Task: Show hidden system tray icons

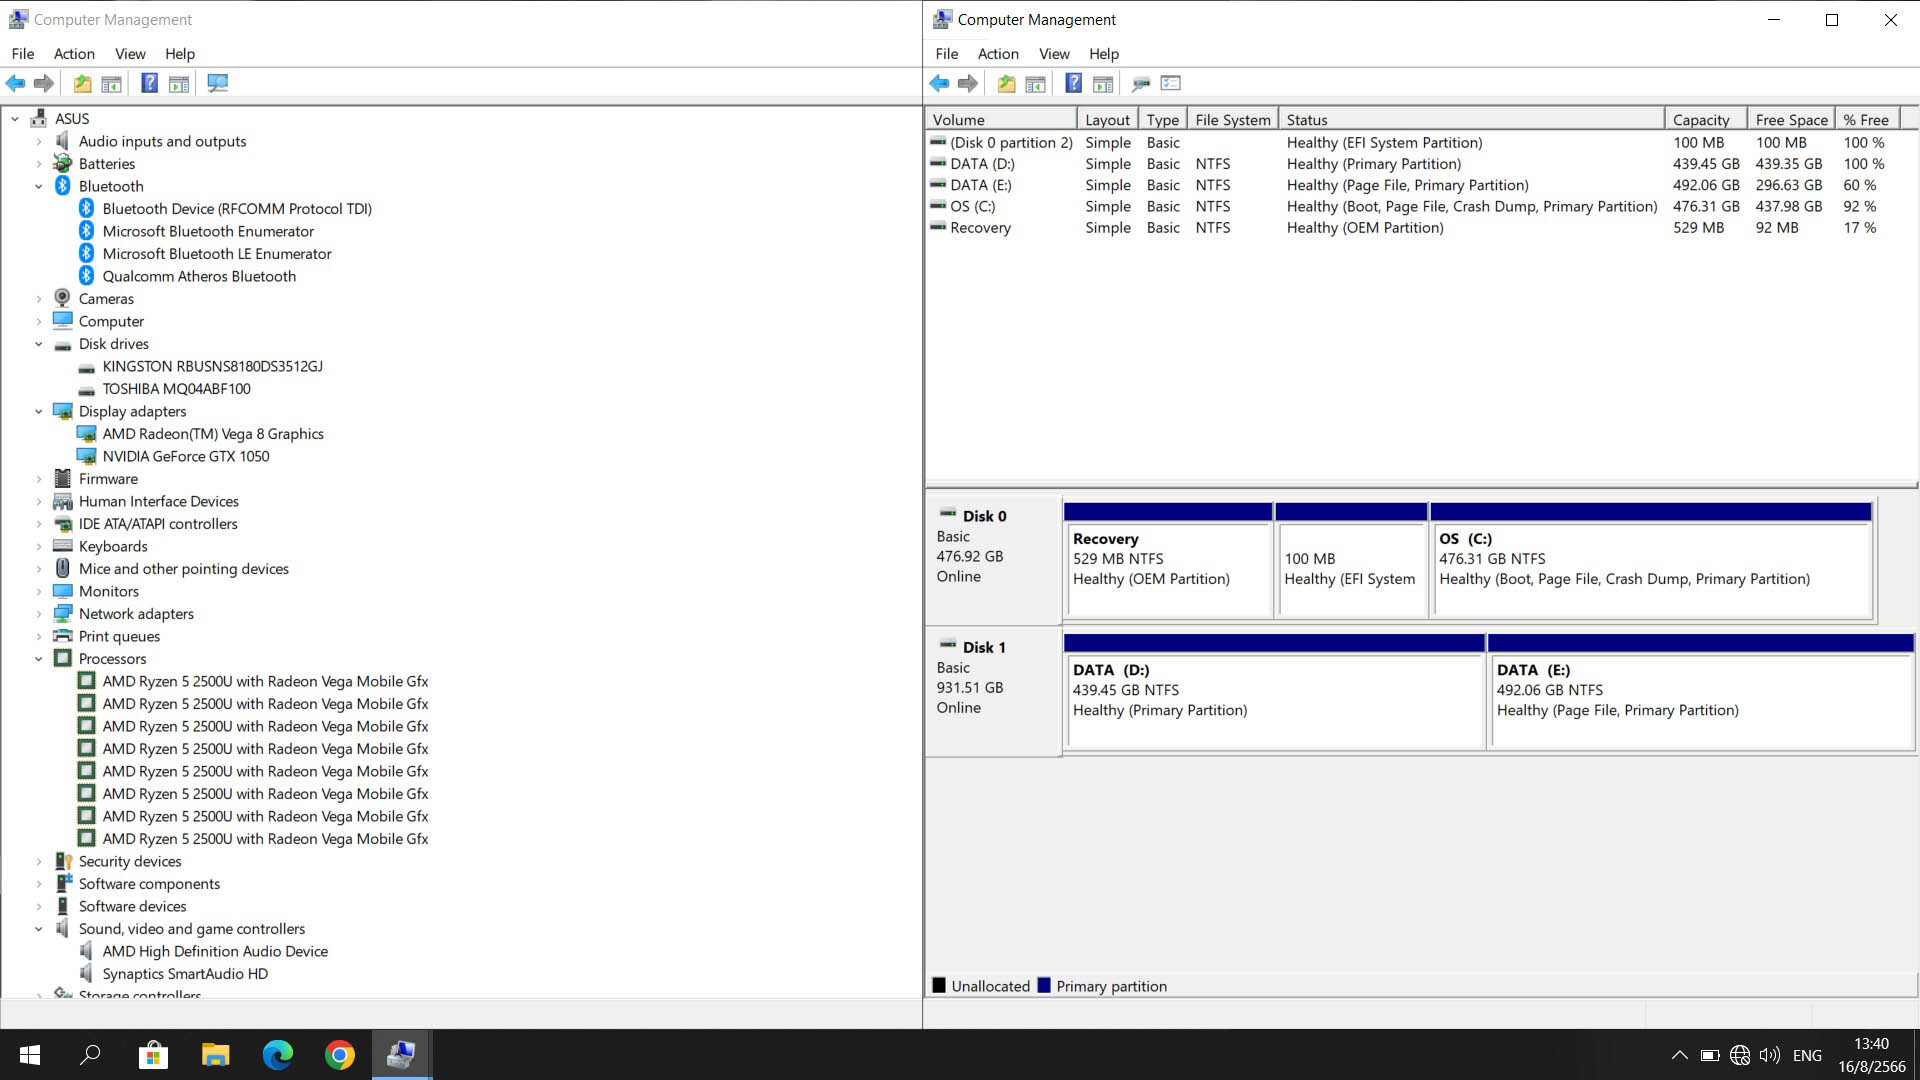Action: point(1680,1055)
